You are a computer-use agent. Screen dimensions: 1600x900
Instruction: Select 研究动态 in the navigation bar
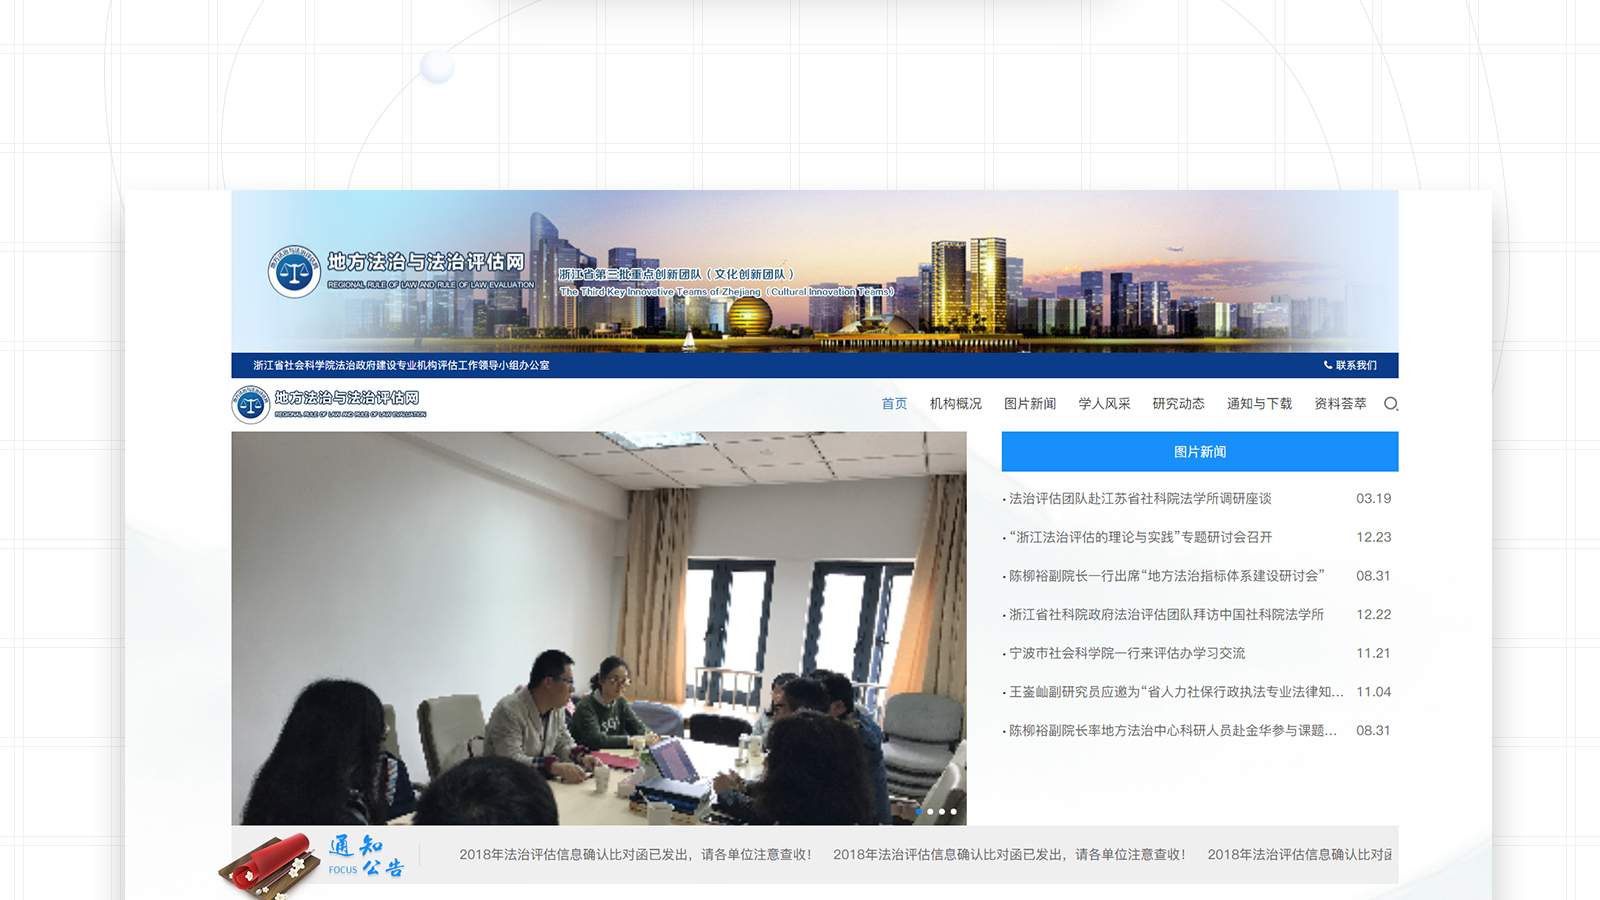click(1178, 404)
